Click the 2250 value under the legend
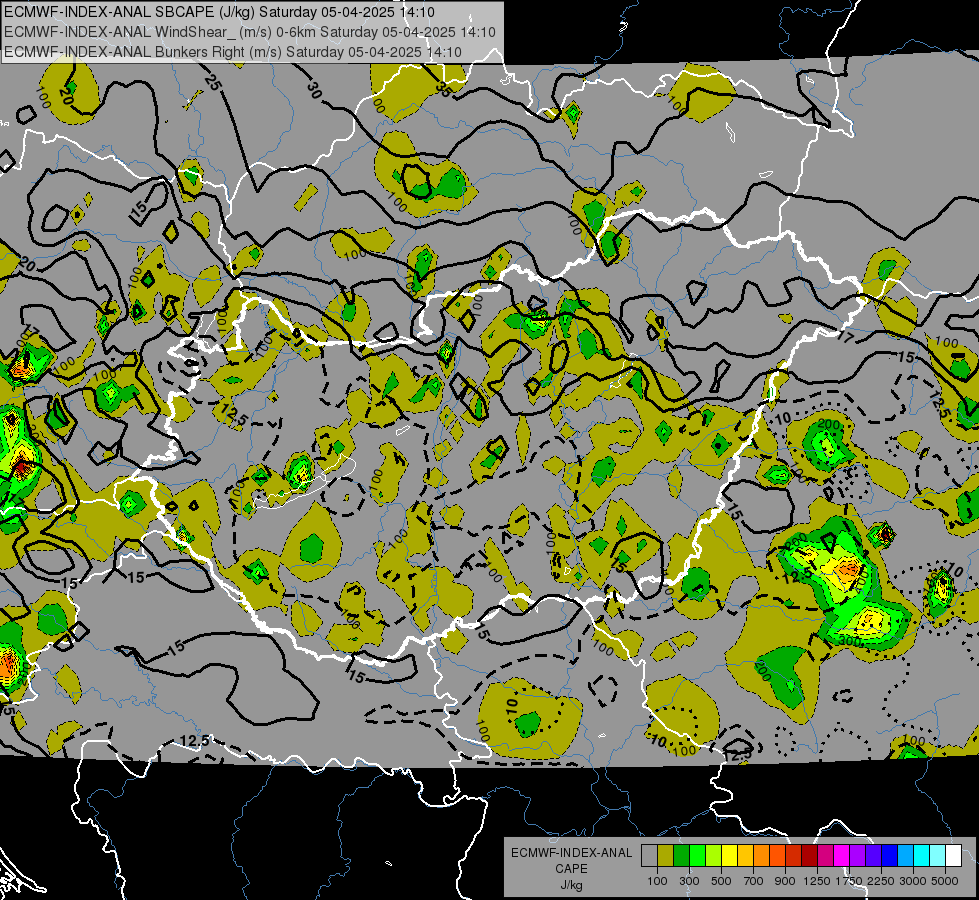The height and width of the screenshot is (900, 979). [881, 881]
